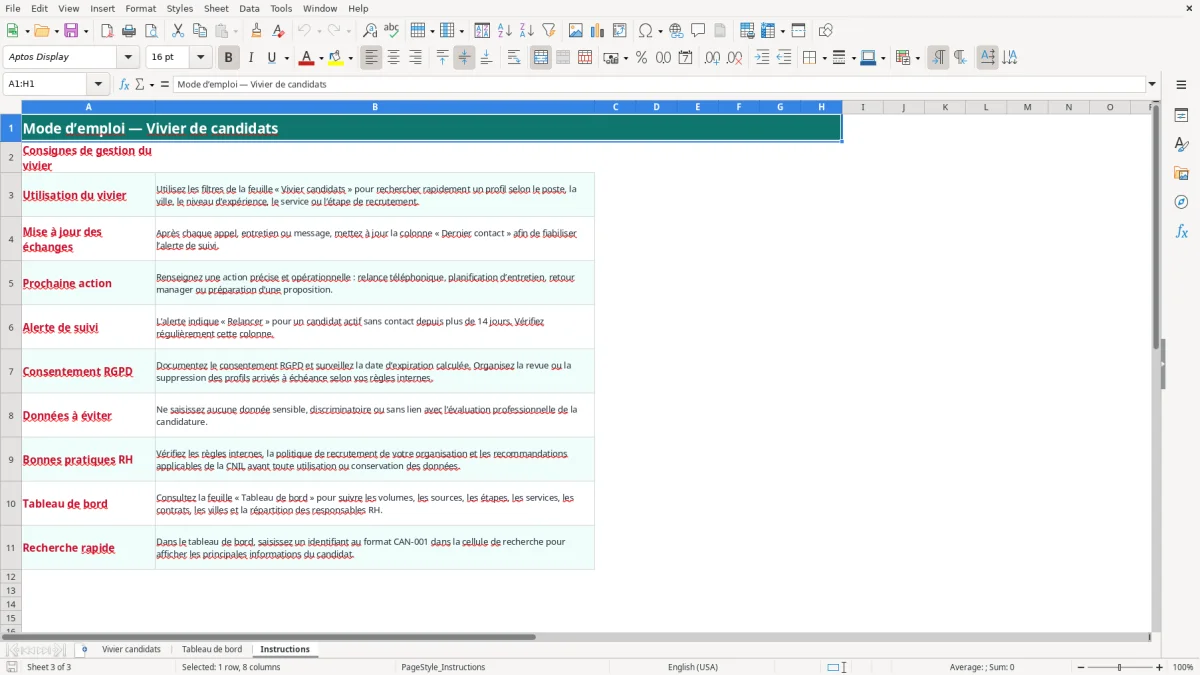Click the zoom in plus button

coord(1160,667)
